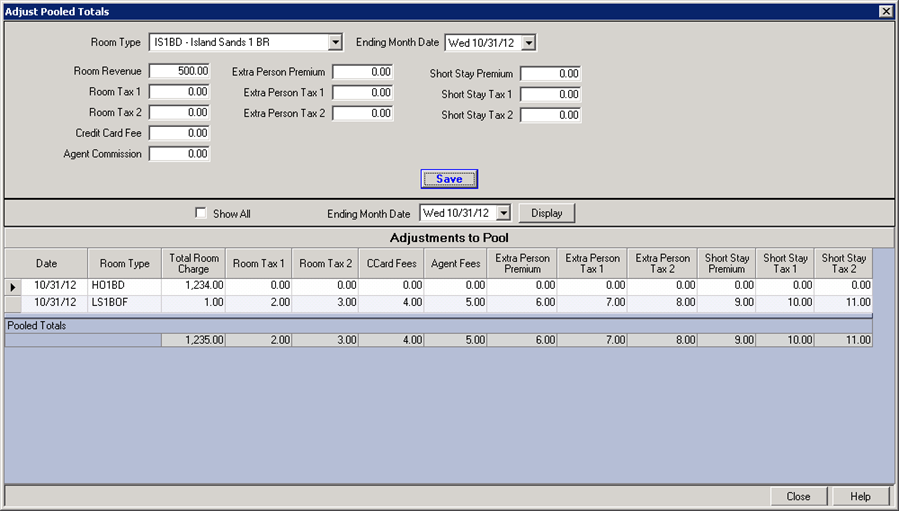This screenshot has height=511, width=899.
Task: Click the Help button
Action: tap(860, 496)
